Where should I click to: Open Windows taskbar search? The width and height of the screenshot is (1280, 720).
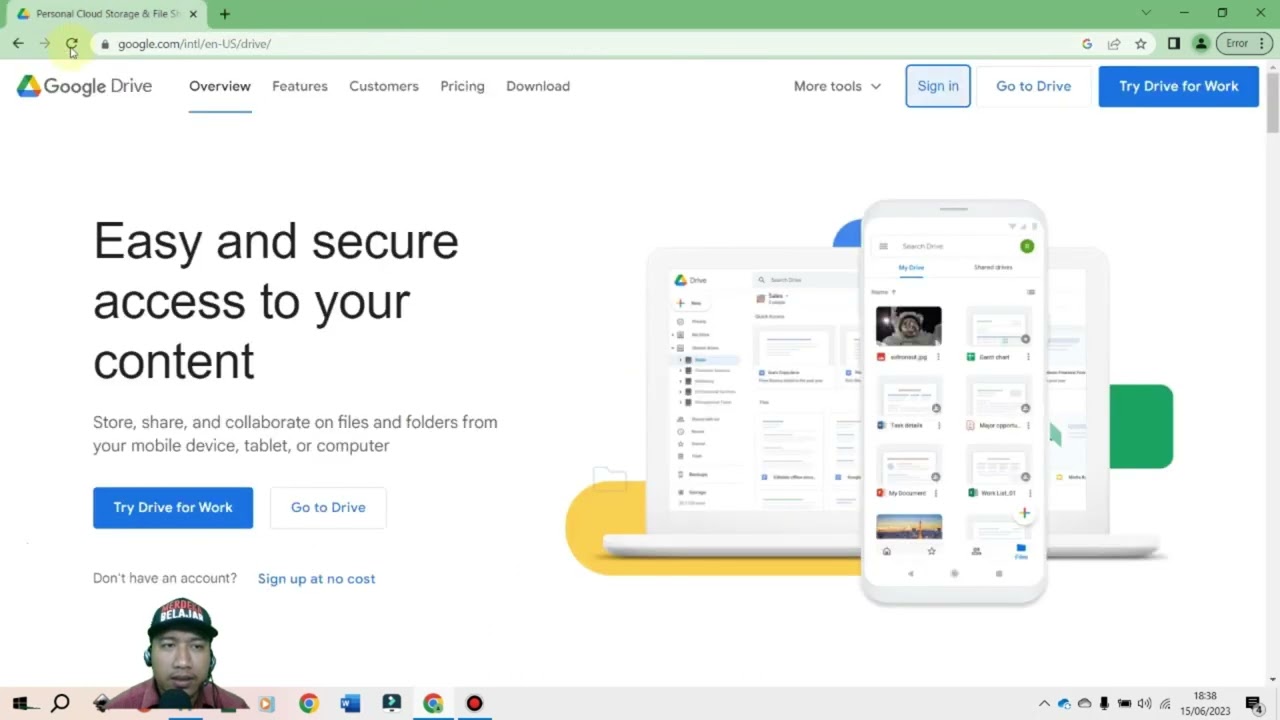point(60,704)
